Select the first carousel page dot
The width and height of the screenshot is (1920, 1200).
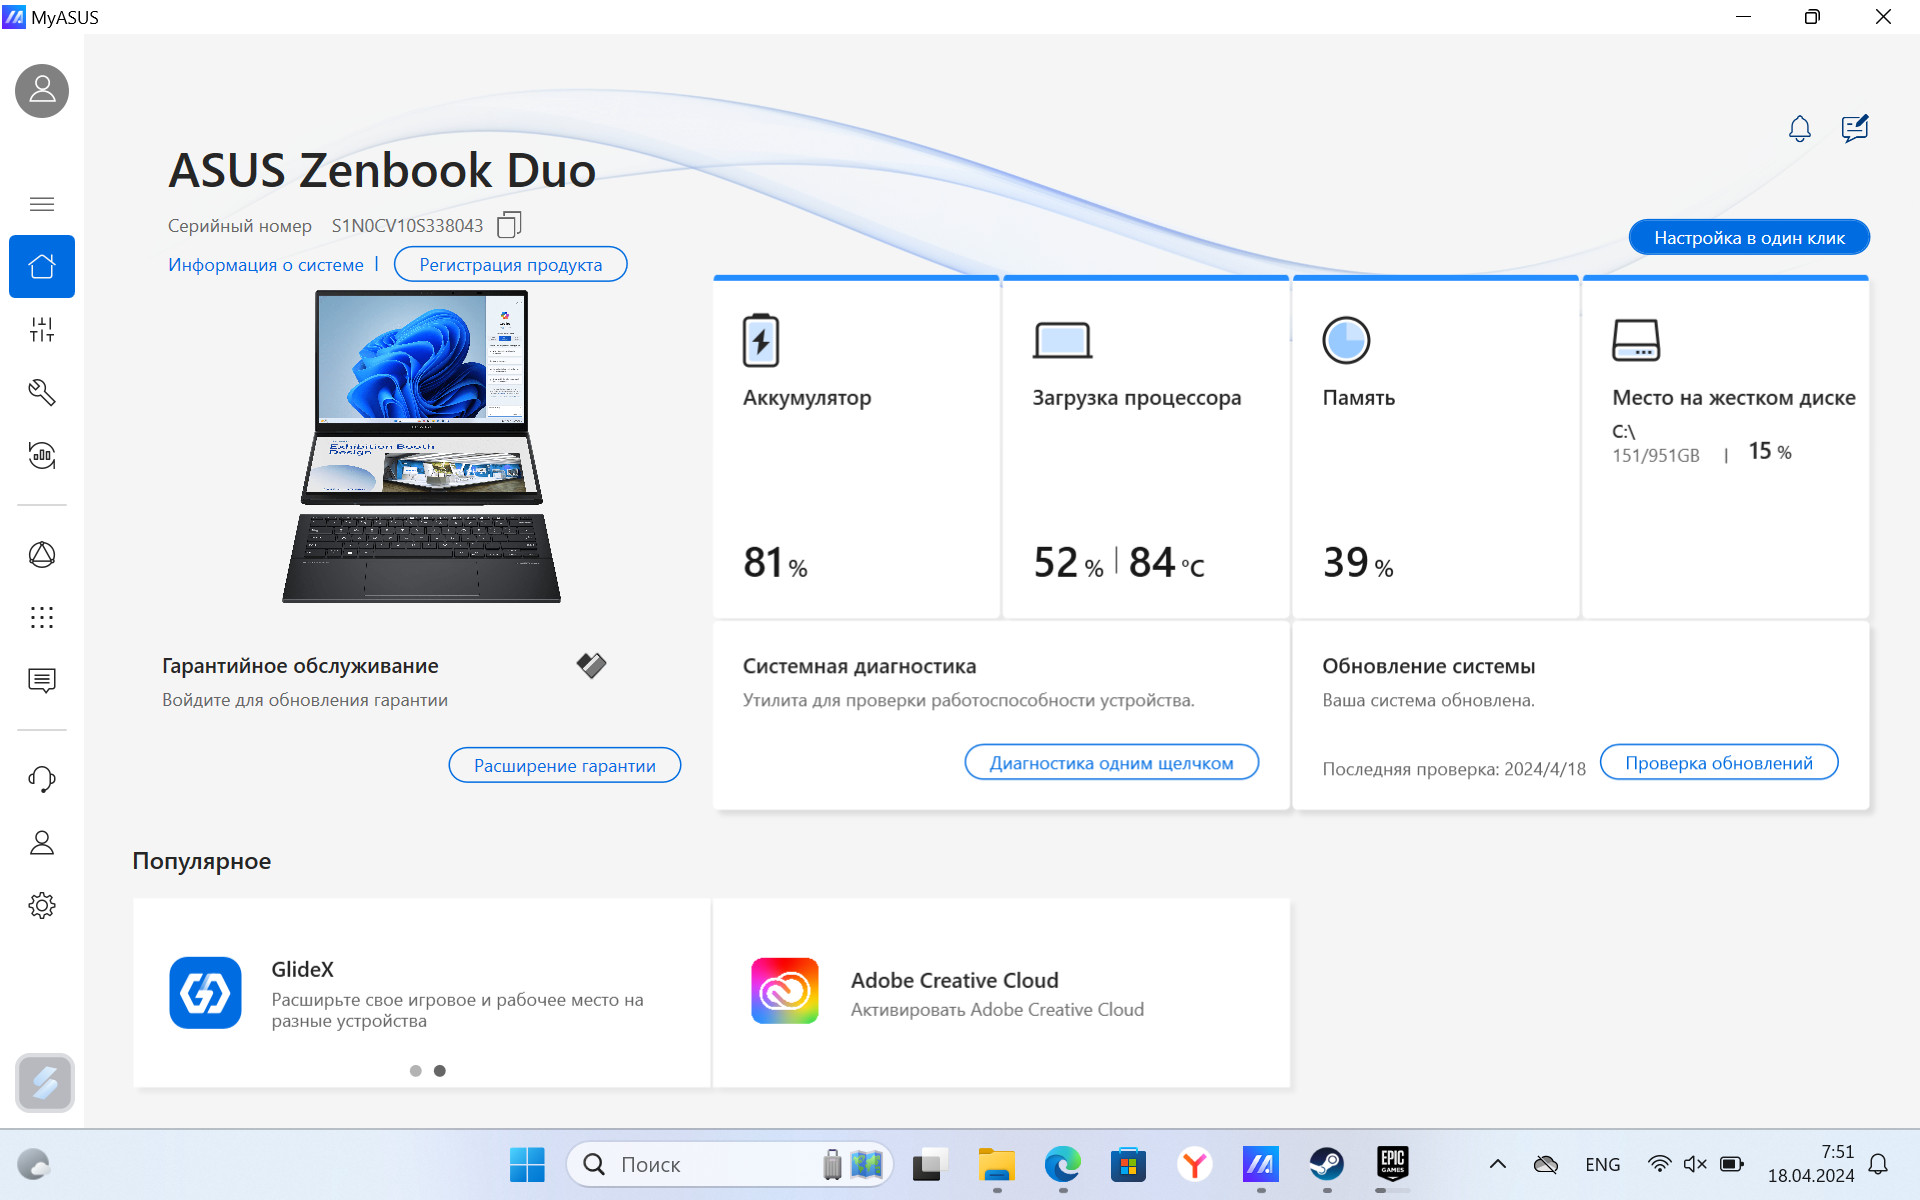pos(415,1071)
